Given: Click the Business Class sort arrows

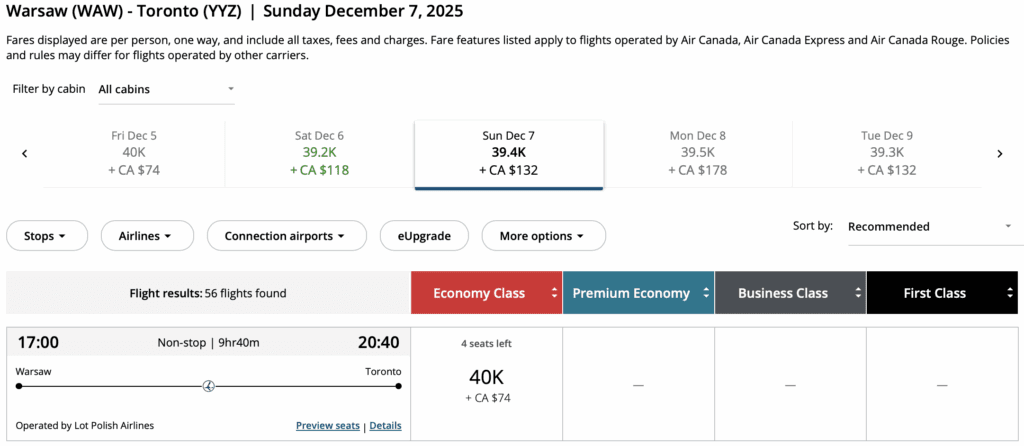Looking at the screenshot, I should (x=857, y=293).
